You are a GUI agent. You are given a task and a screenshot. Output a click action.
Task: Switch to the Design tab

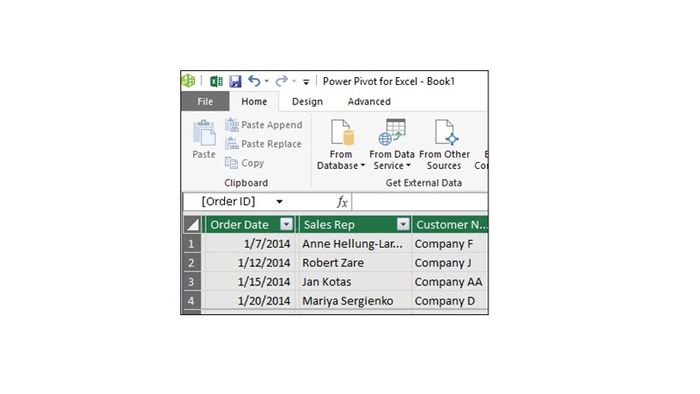coord(307,101)
